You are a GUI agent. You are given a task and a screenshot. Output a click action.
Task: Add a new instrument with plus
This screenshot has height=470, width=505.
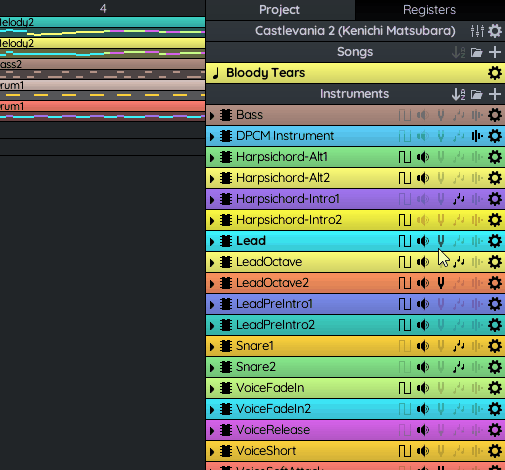pyautogui.click(x=495, y=94)
